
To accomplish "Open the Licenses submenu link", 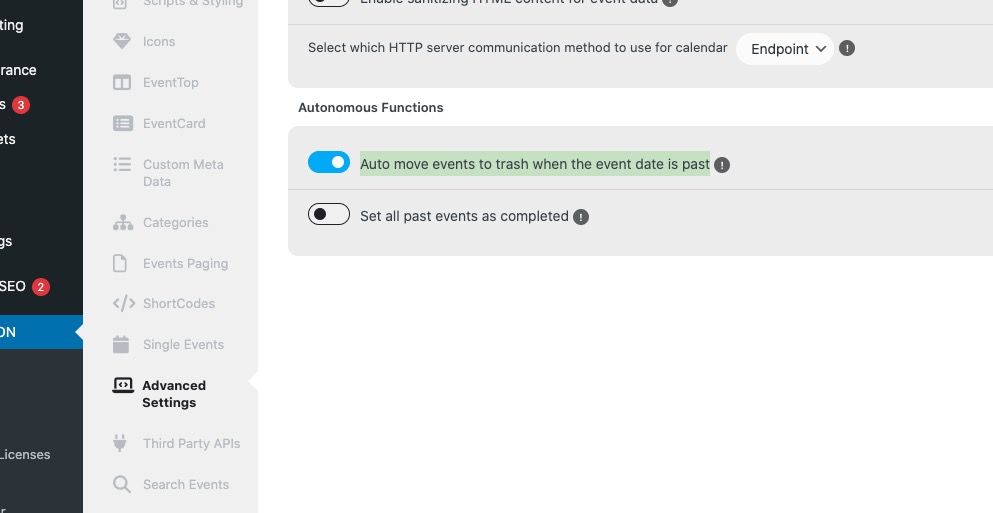I will [25, 454].
